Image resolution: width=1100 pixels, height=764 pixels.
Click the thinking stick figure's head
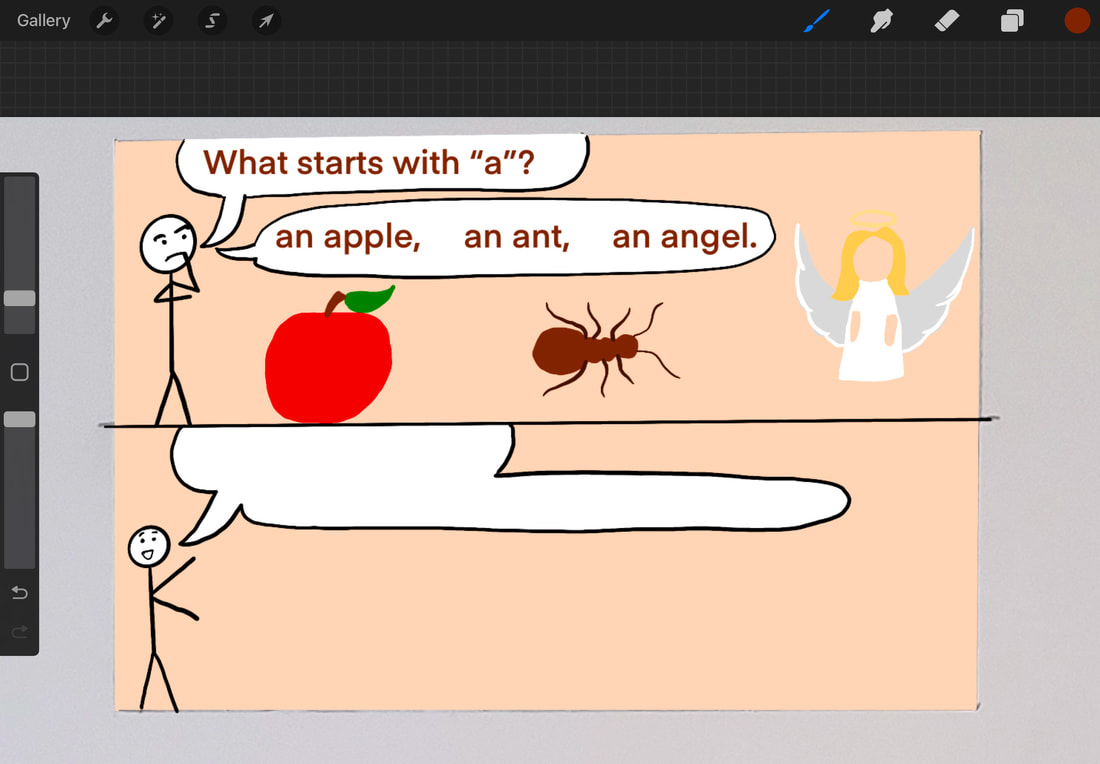point(168,244)
